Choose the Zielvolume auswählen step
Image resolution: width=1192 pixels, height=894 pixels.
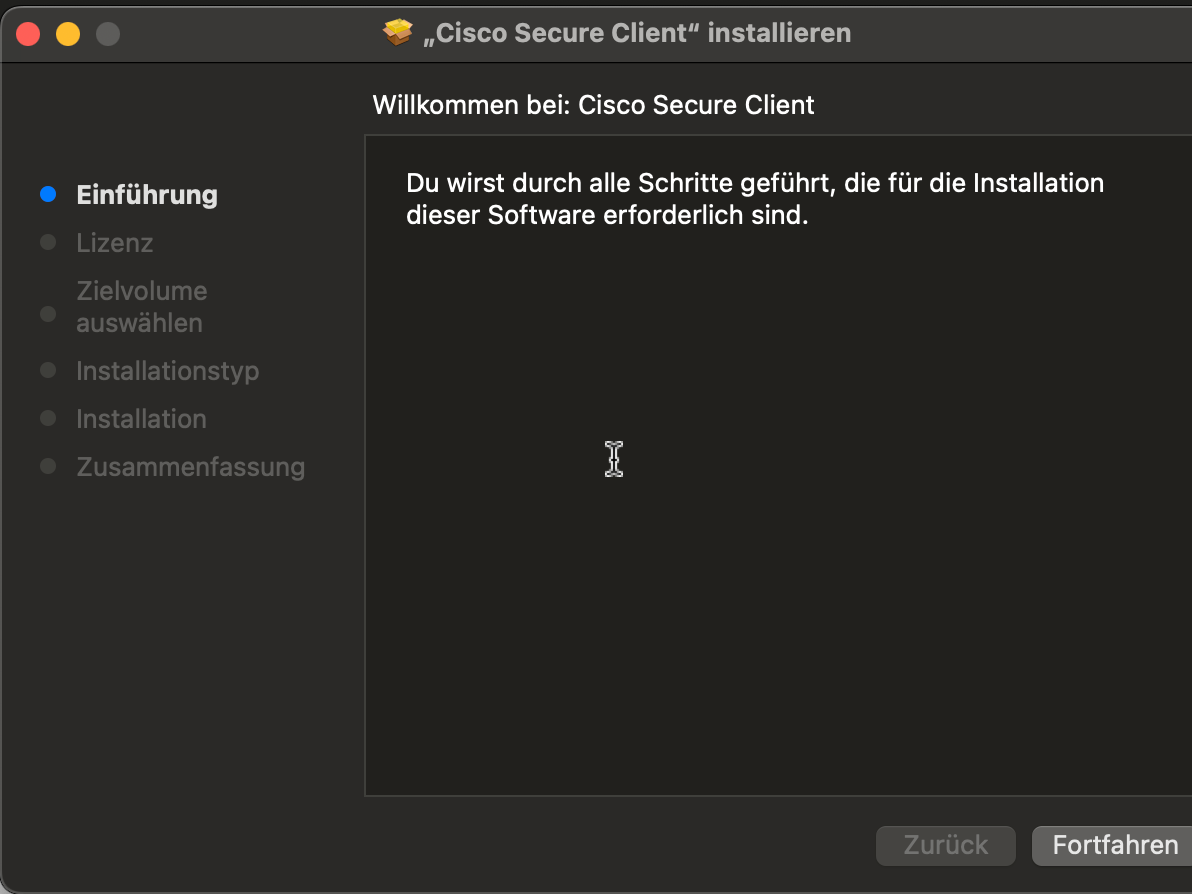(142, 307)
